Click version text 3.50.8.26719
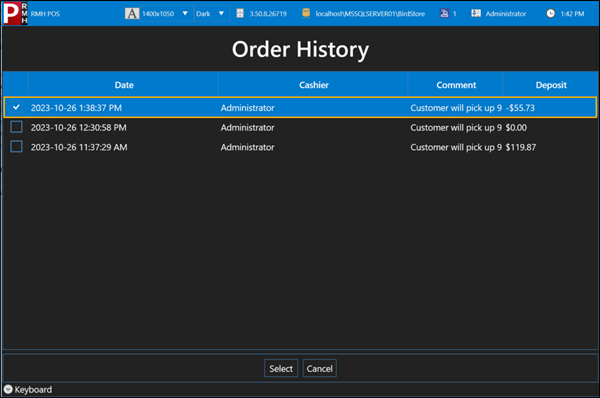The image size is (600, 398). pos(268,14)
